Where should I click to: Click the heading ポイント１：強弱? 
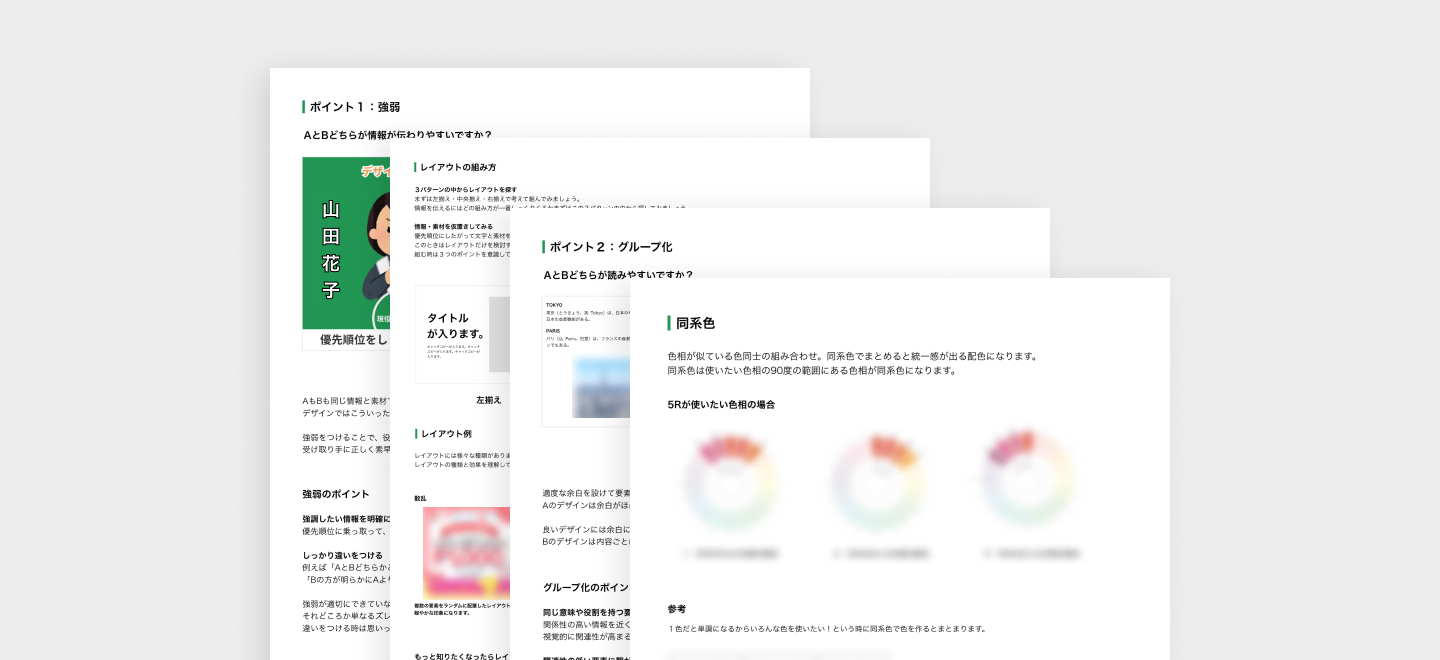[355, 107]
